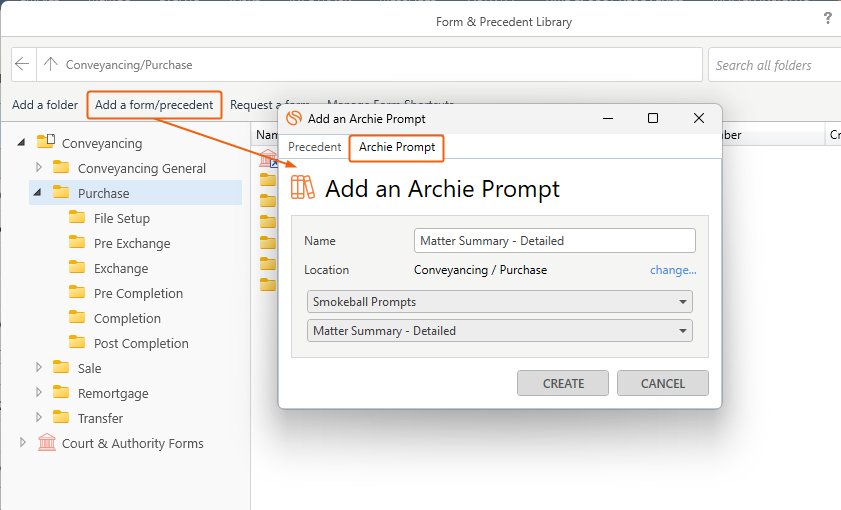
Task: Click the Search all folders box
Action: tap(774, 65)
